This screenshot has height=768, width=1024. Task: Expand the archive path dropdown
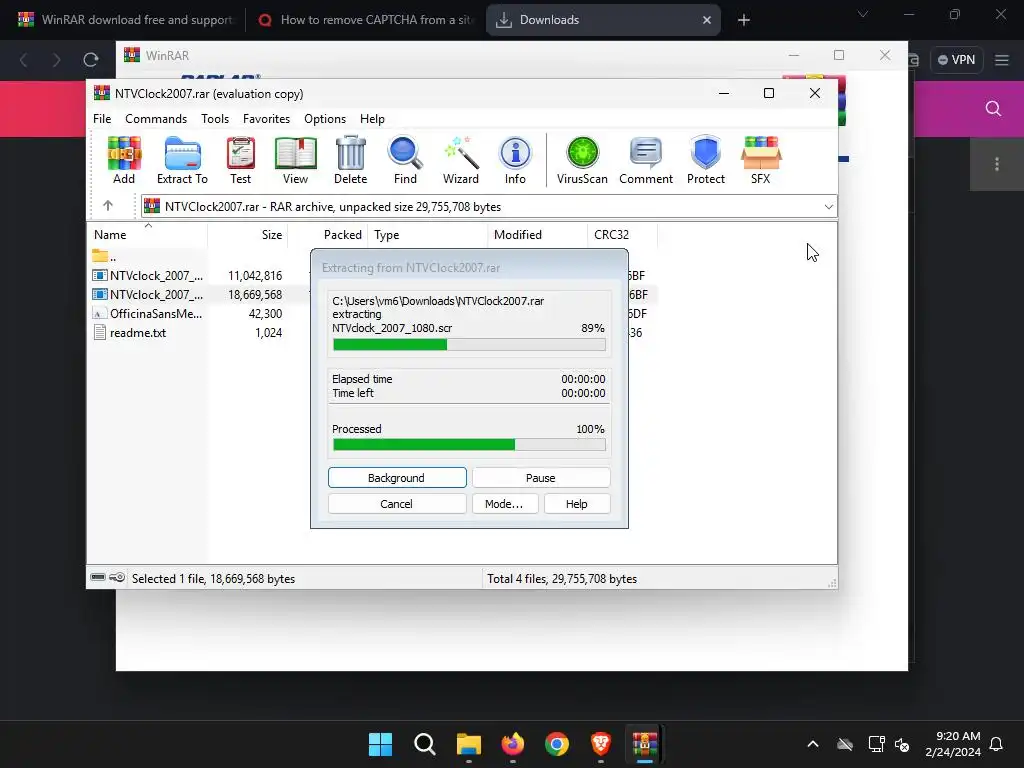tap(829, 206)
